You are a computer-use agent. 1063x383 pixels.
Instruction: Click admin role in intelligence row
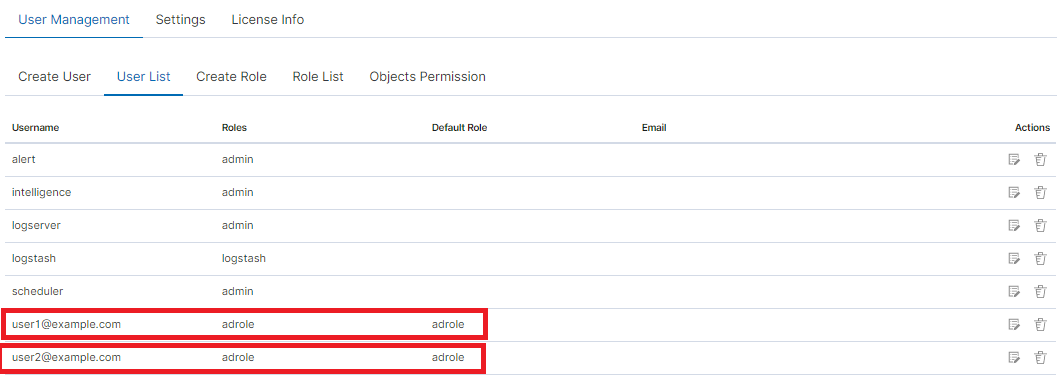tap(237, 193)
